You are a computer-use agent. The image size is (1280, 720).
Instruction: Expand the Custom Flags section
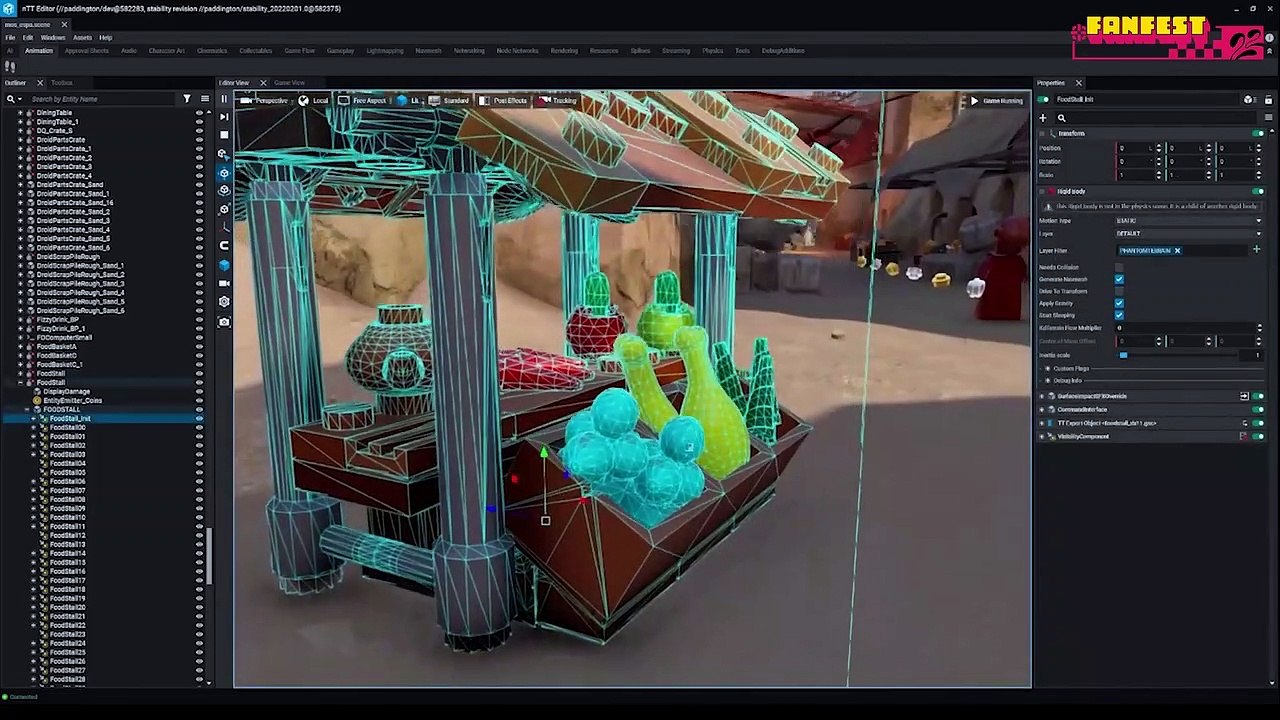pos(1048,368)
